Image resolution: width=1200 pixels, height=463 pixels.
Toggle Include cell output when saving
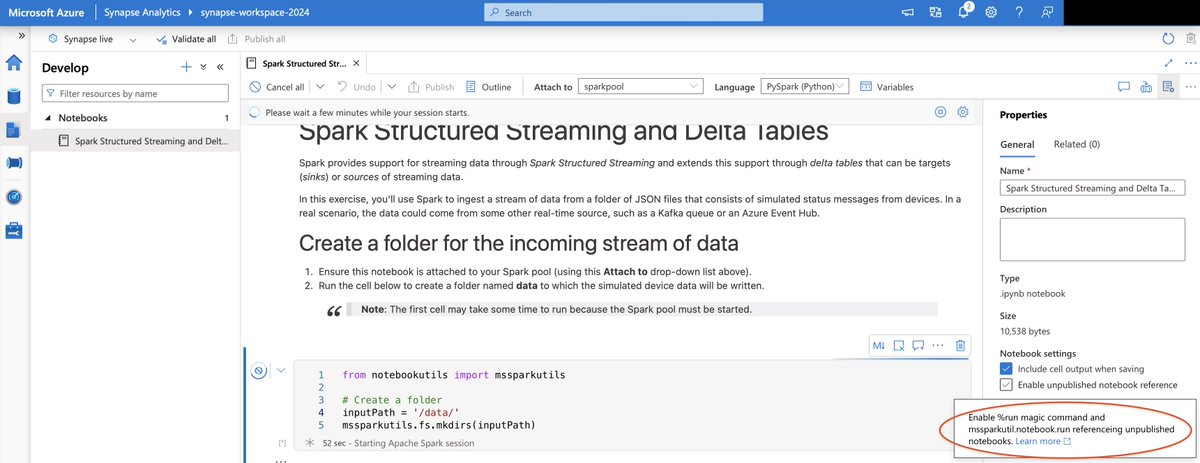point(1007,369)
